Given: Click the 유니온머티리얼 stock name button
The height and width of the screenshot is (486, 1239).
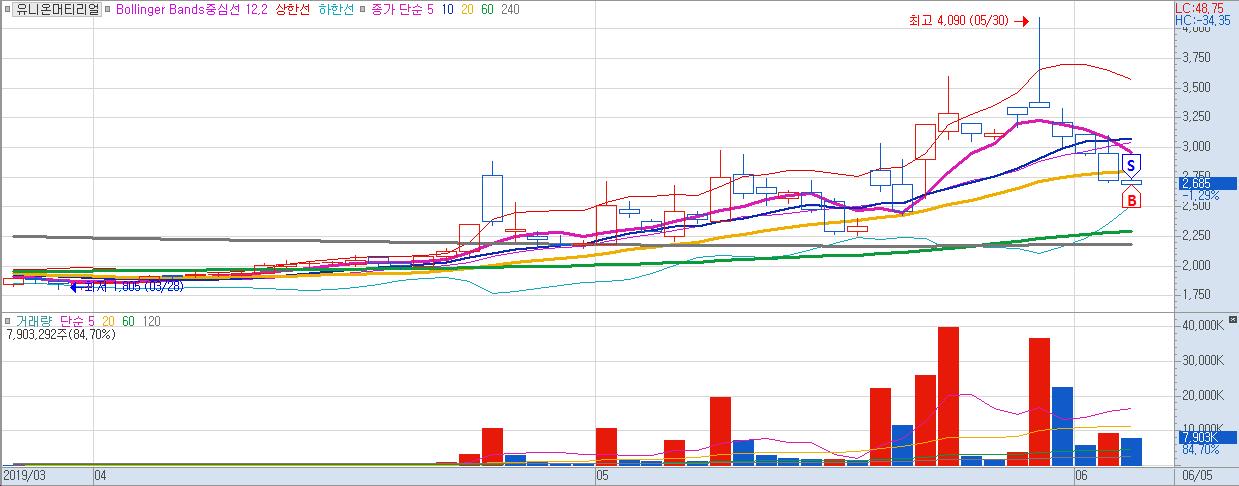Looking at the screenshot, I should click(59, 10).
